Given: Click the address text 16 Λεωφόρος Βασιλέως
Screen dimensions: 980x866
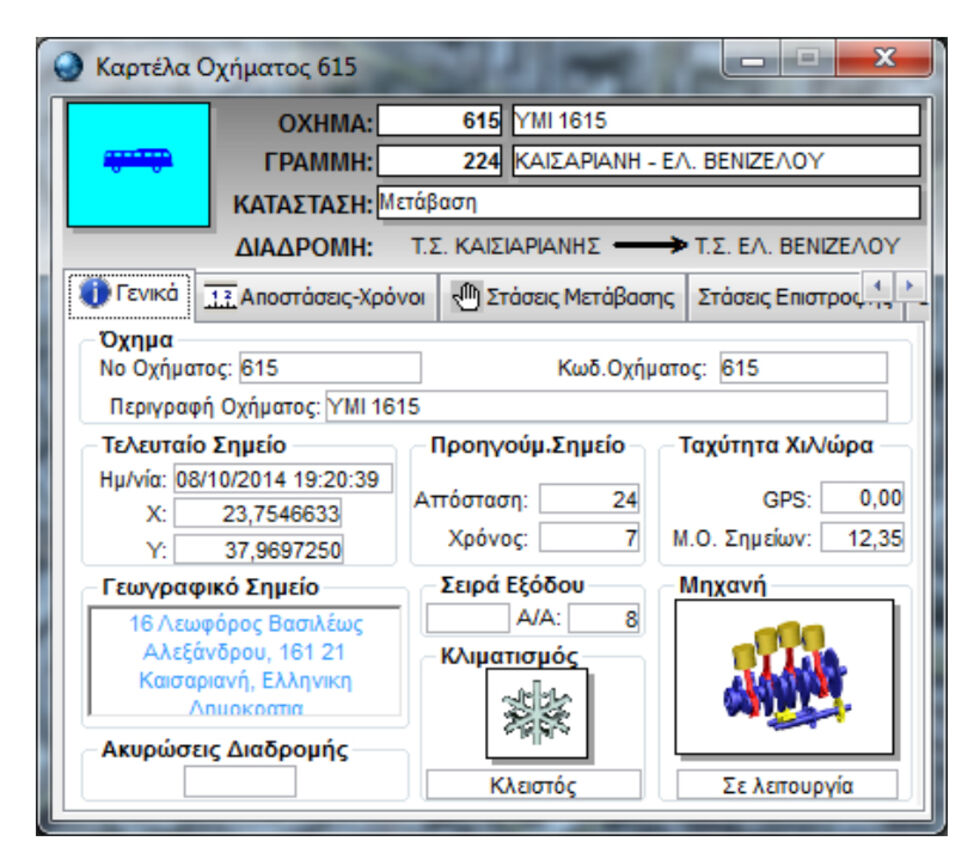Looking at the screenshot, I should click(x=246, y=624).
